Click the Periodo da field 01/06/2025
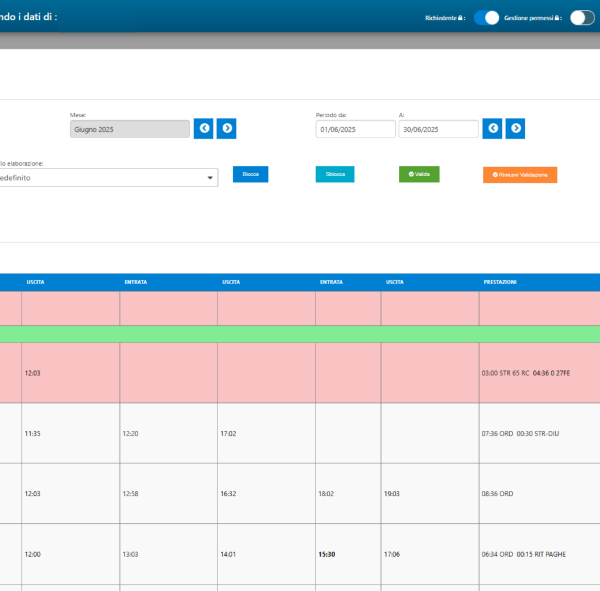This screenshot has height=591, width=600. point(355,129)
